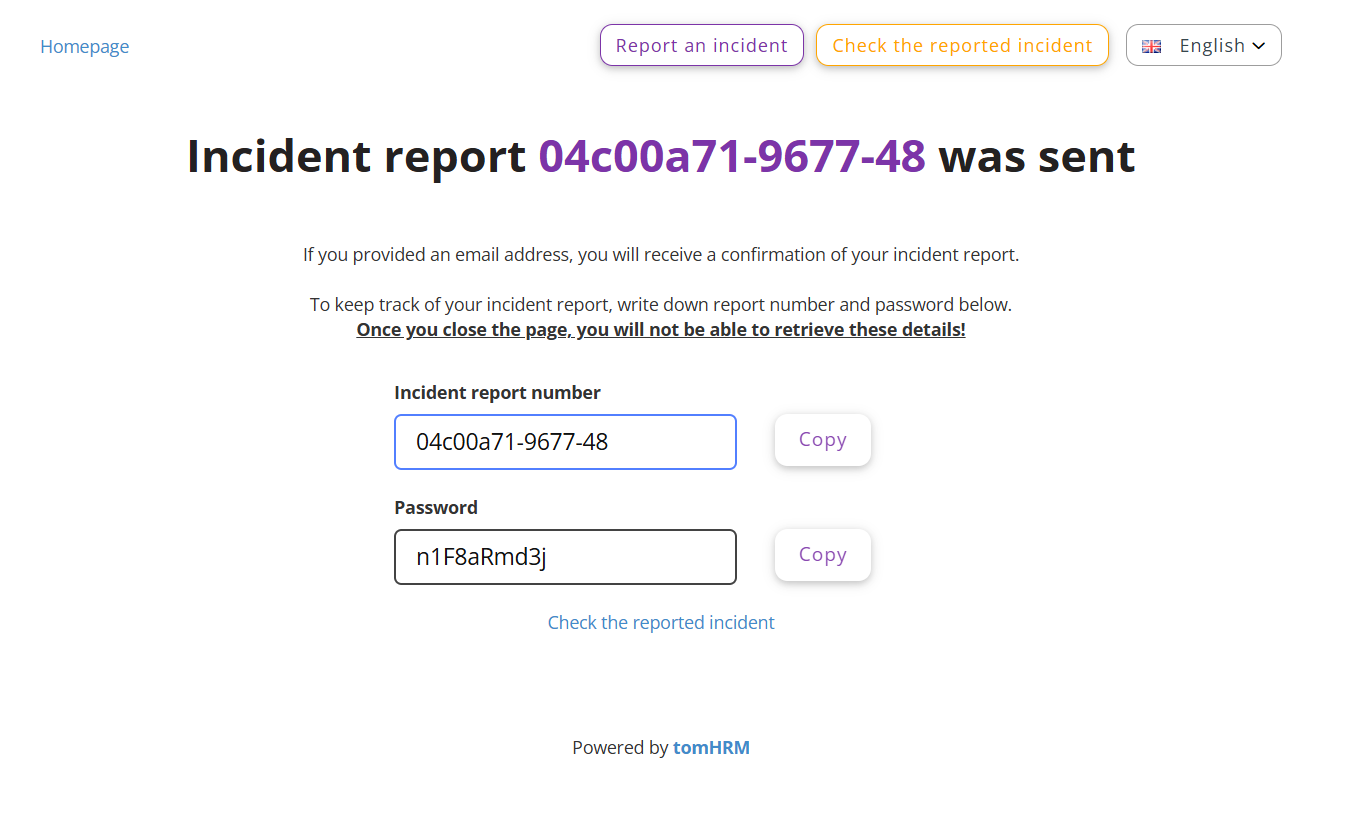The image size is (1359, 838).
Task: Click the purple incident number in heading
Action: pos(732,157)
